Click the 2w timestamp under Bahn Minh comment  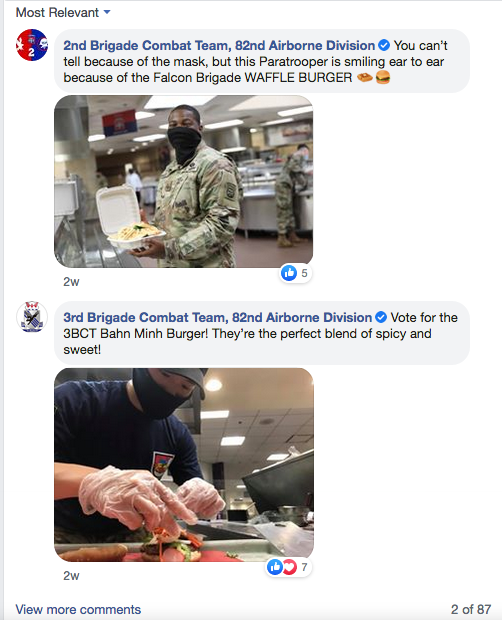click(71, 575)
